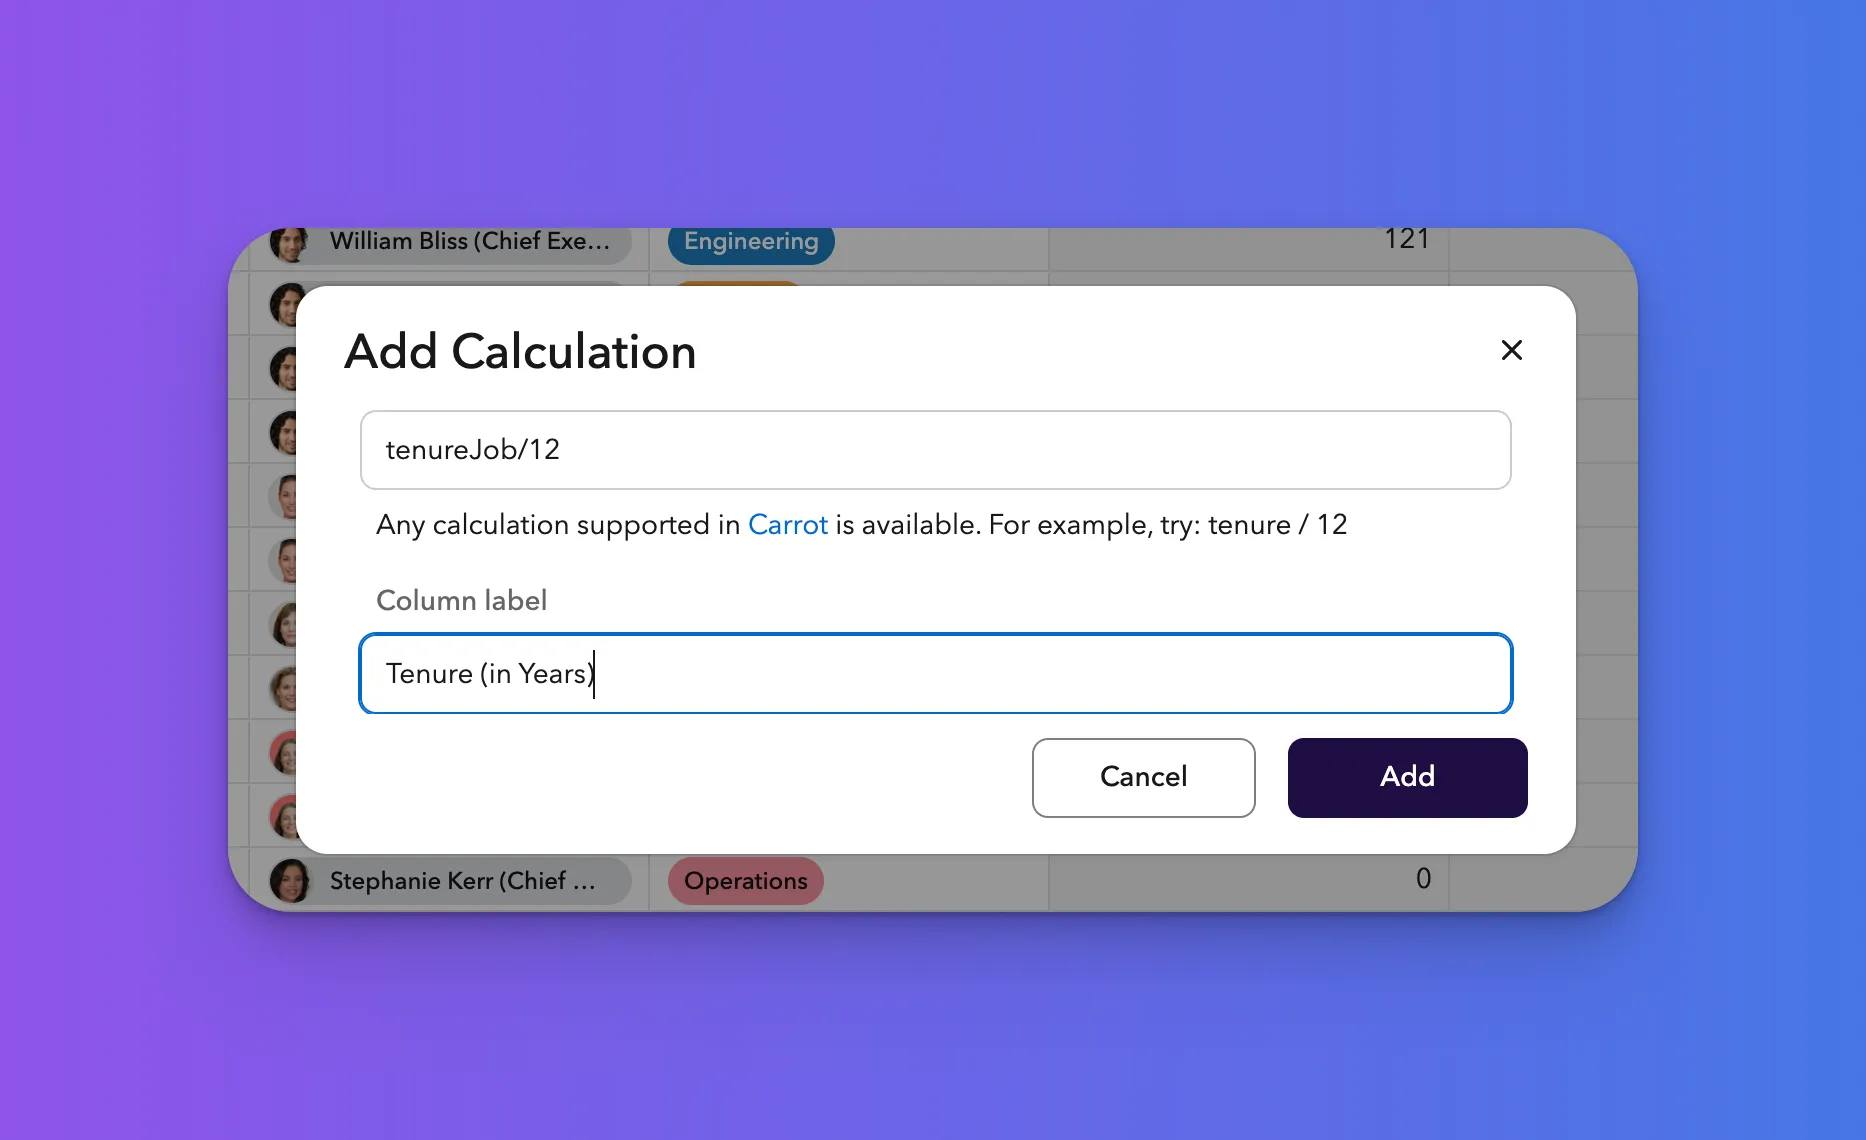1866x1140 pixels.
Task: Click the Column label caption text
Action: click(461, 600)
